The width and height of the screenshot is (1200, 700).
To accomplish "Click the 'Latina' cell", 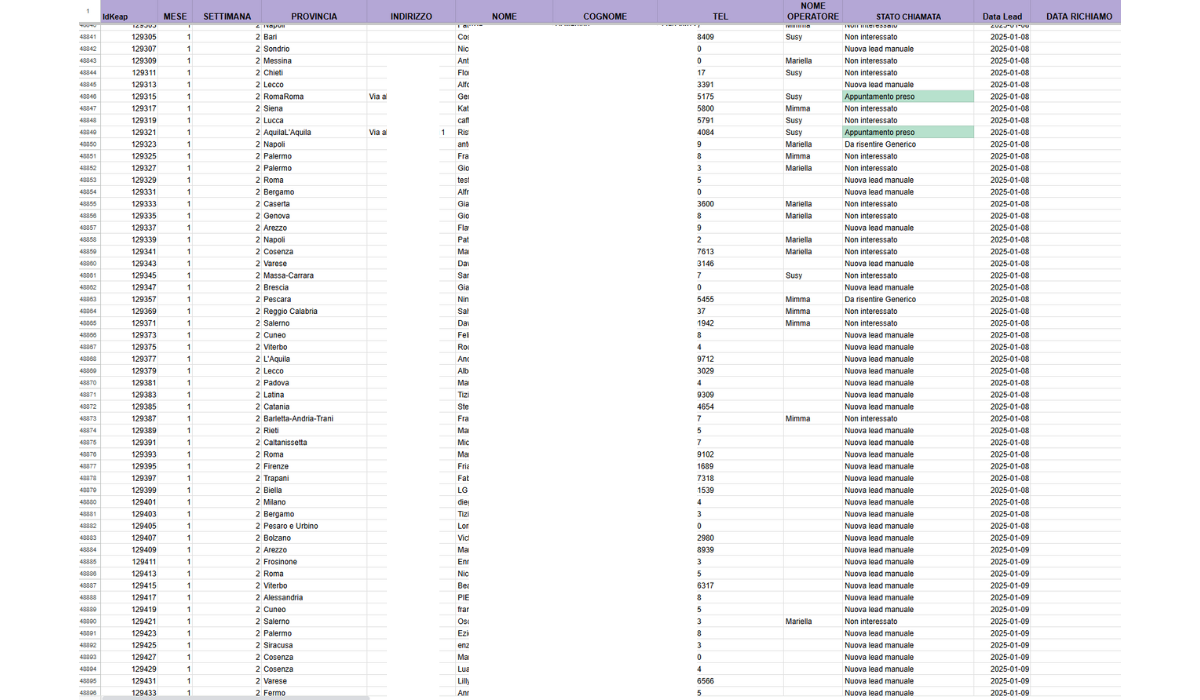I will point(314,395).
